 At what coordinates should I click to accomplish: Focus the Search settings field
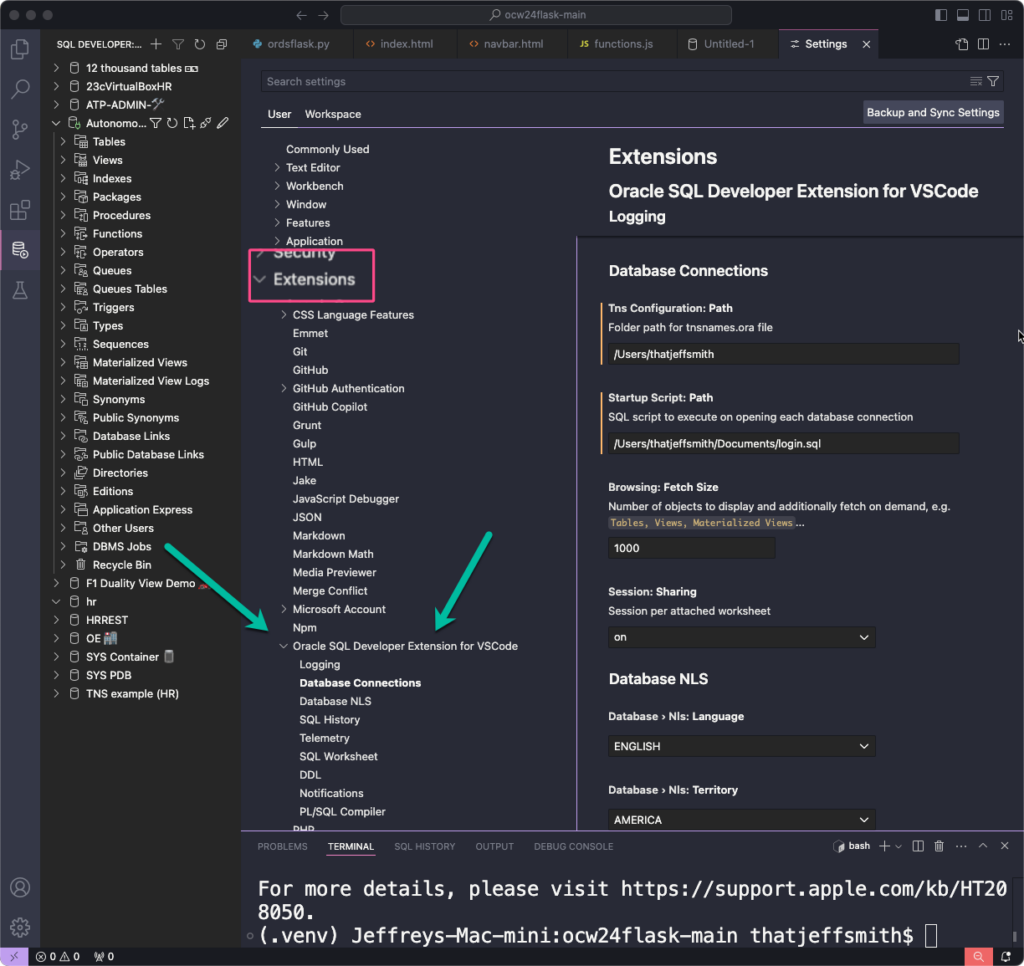(x=613, y=82)
